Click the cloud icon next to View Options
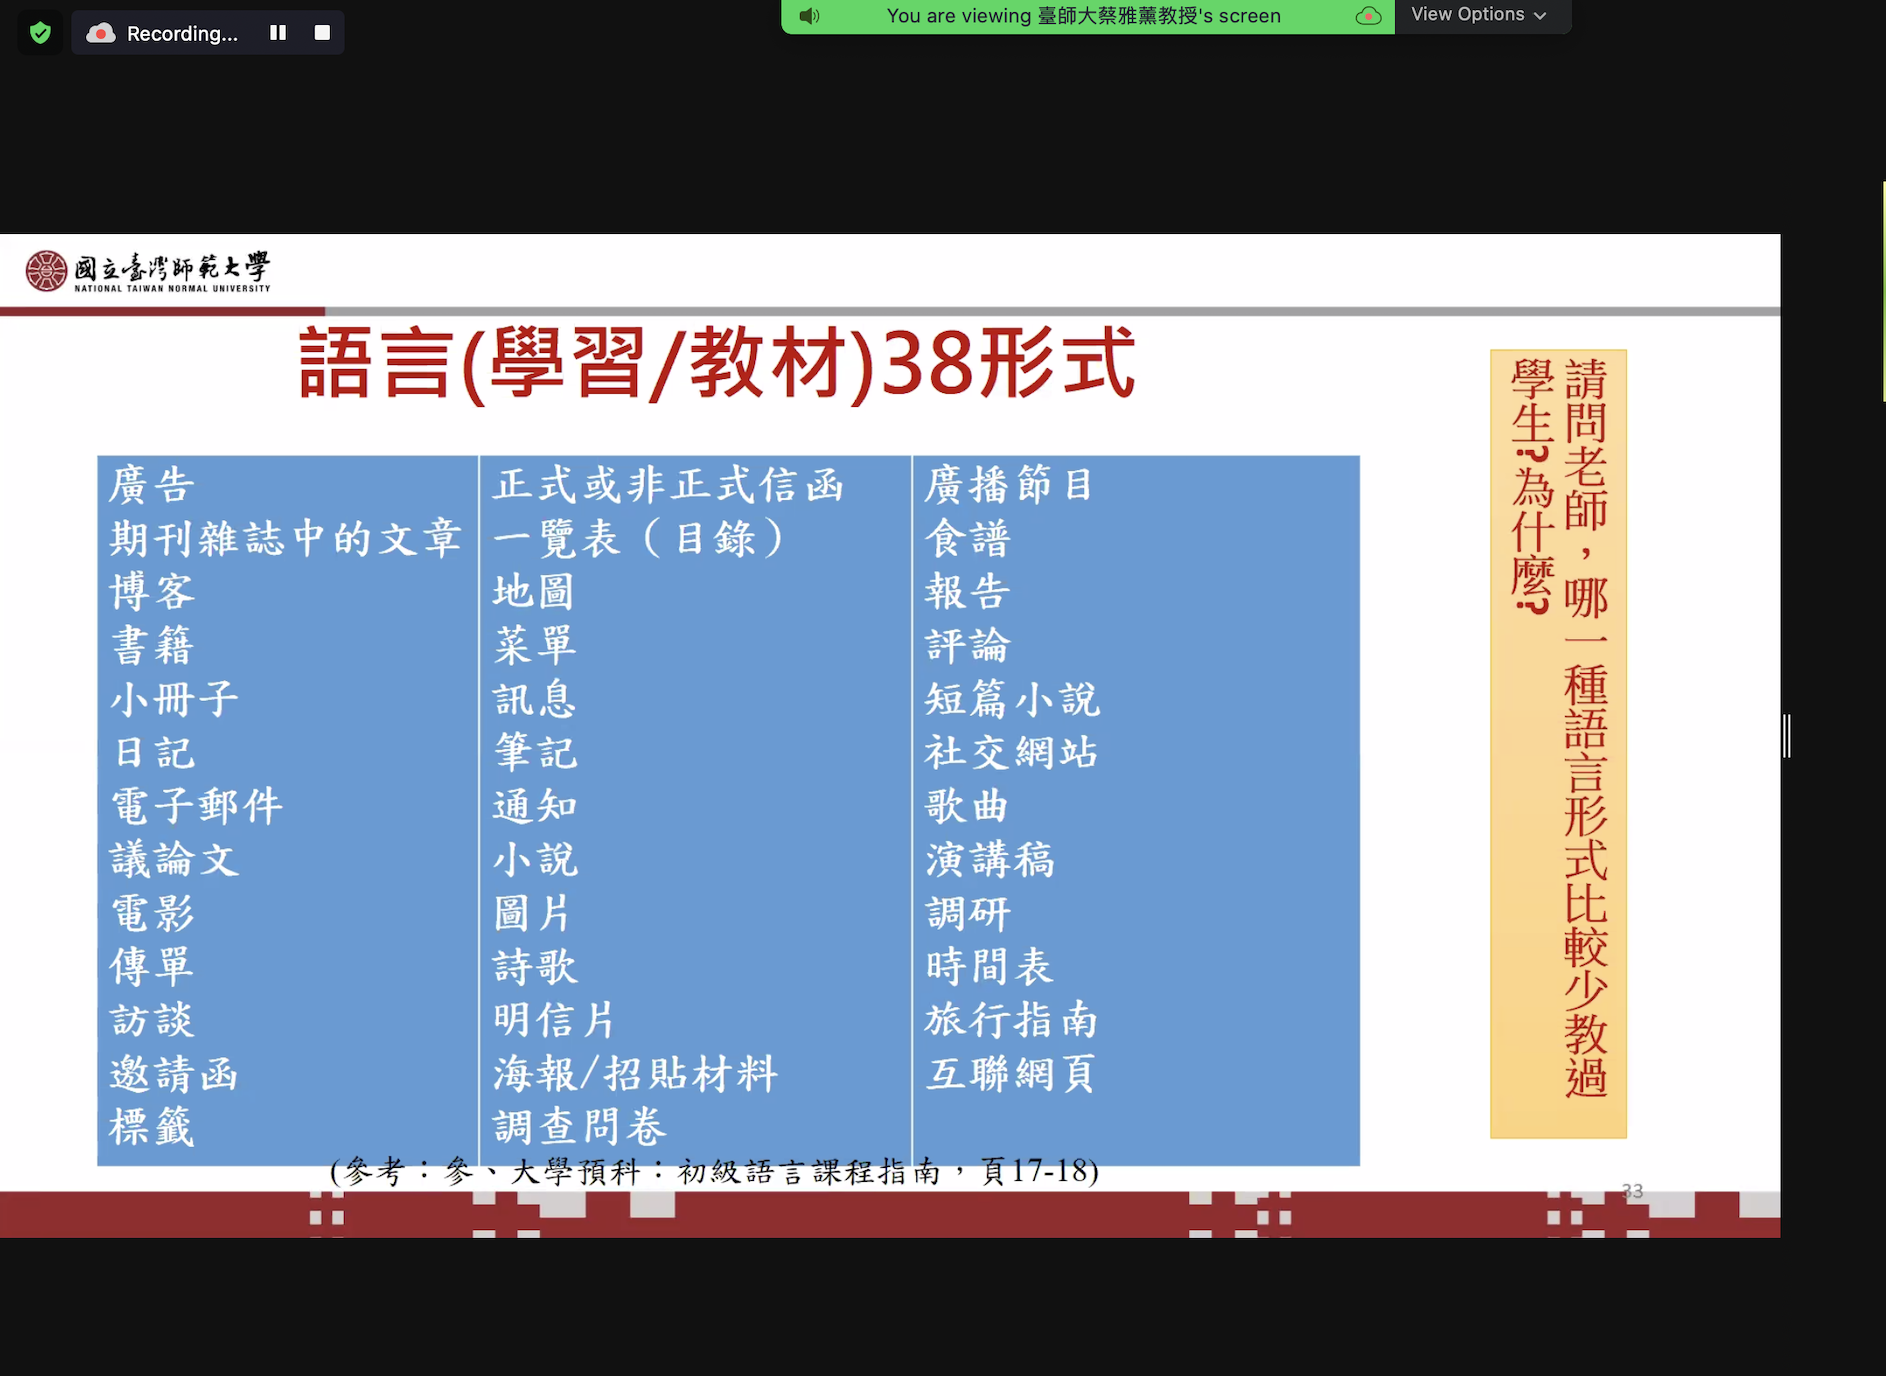The image size is (1886, 1376). [x=1369, y=16]
